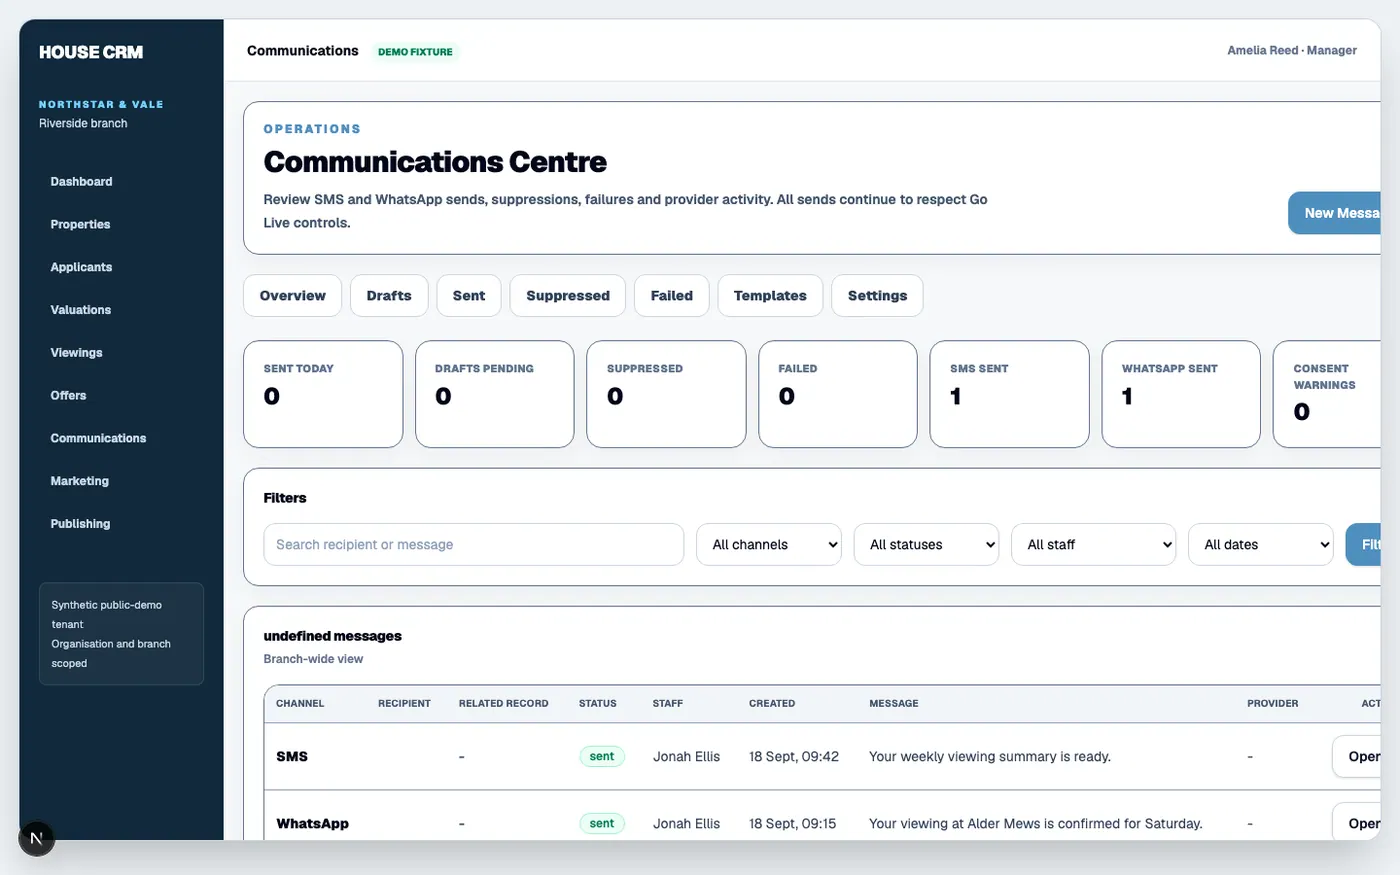This screenshot has height=875, width=1400.
Task: Open Properties in the sidebar
Action: click(x=80, y=225)
